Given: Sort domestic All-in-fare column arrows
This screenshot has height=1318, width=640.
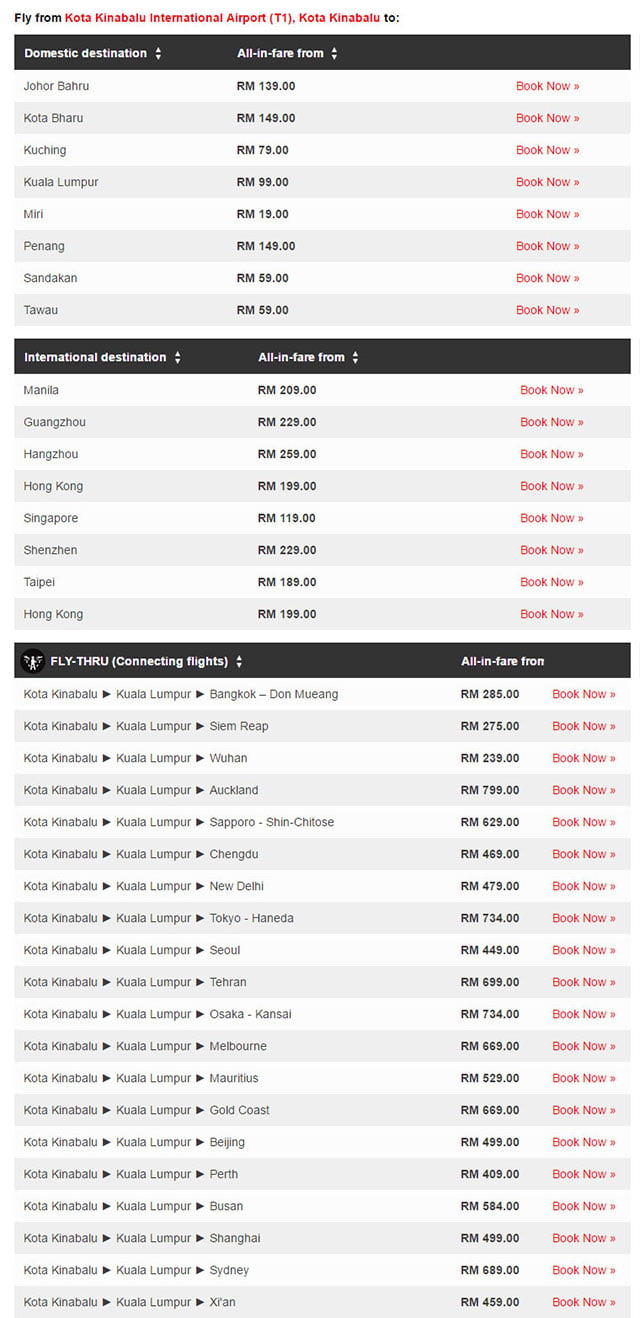Looking at the screenshot, I should click(334, 54).
